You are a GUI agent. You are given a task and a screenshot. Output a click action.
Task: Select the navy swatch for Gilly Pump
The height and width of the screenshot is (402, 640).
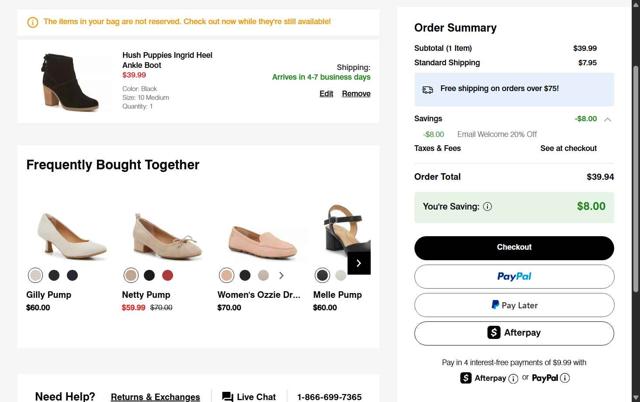tap(72, 275)
